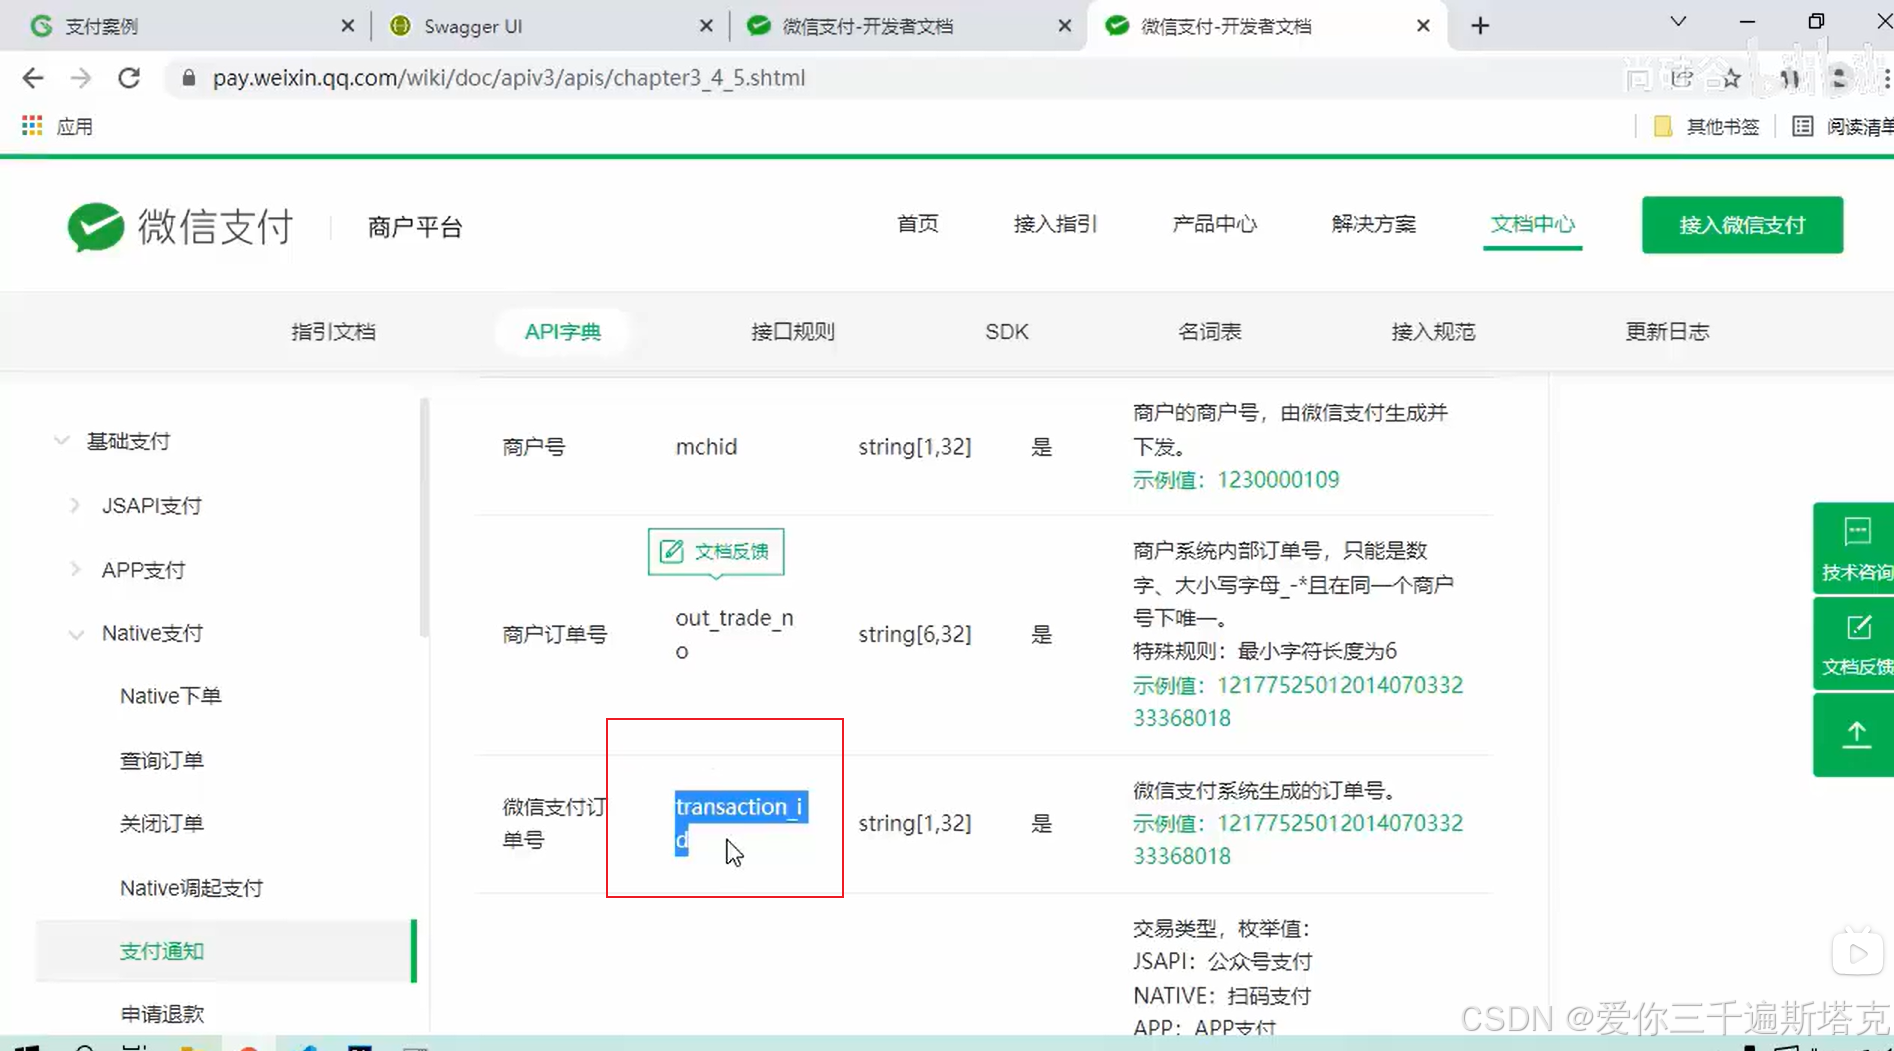This screenshot has height=1051, width=1894.
Task: Go back to the previous page
Action: 33,78
